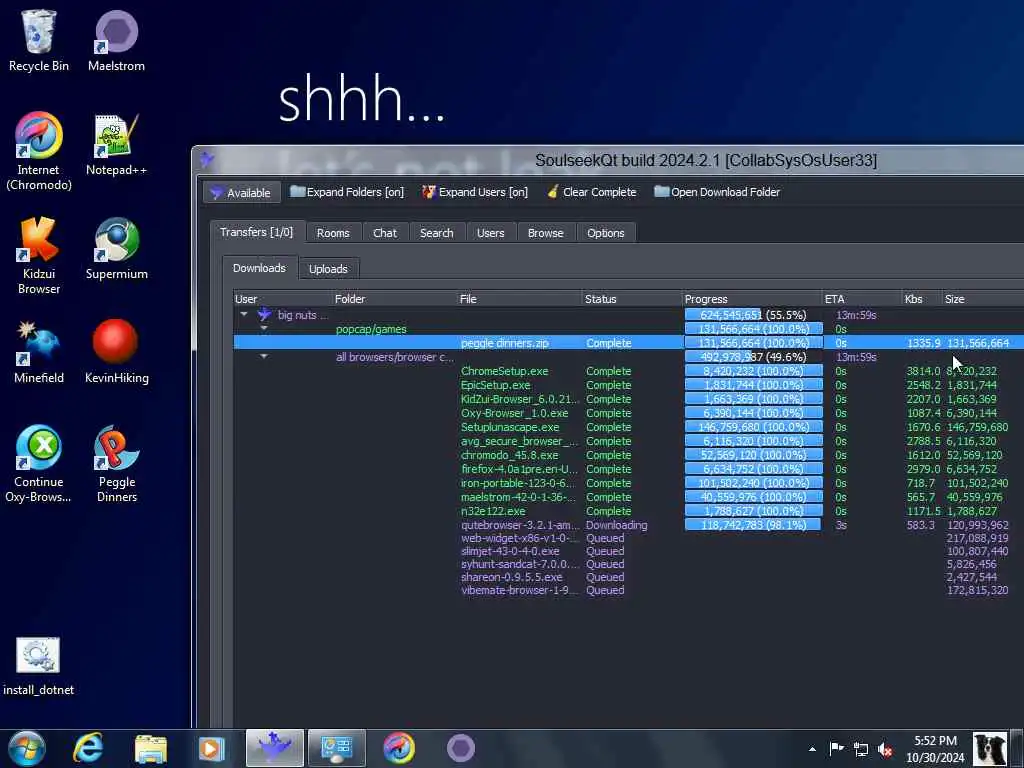
Task: Select ChromeSetup.exe in the download list
Action: click(504, 371)
